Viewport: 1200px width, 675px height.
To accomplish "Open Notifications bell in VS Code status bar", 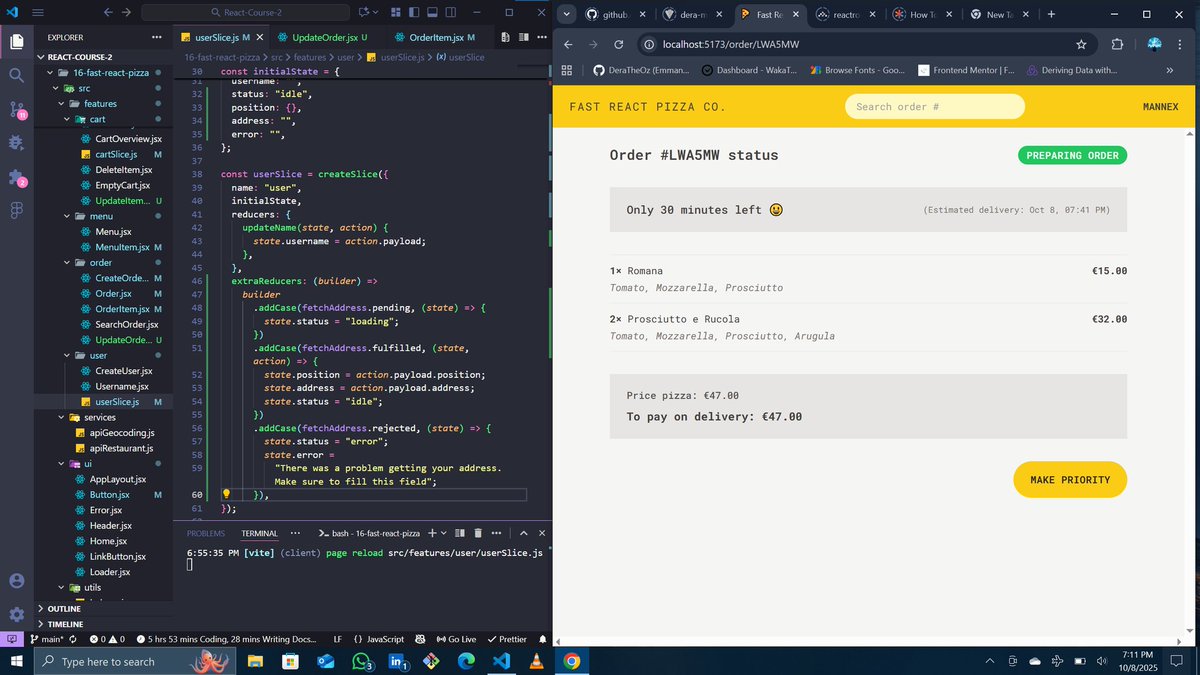I will 543,639.
